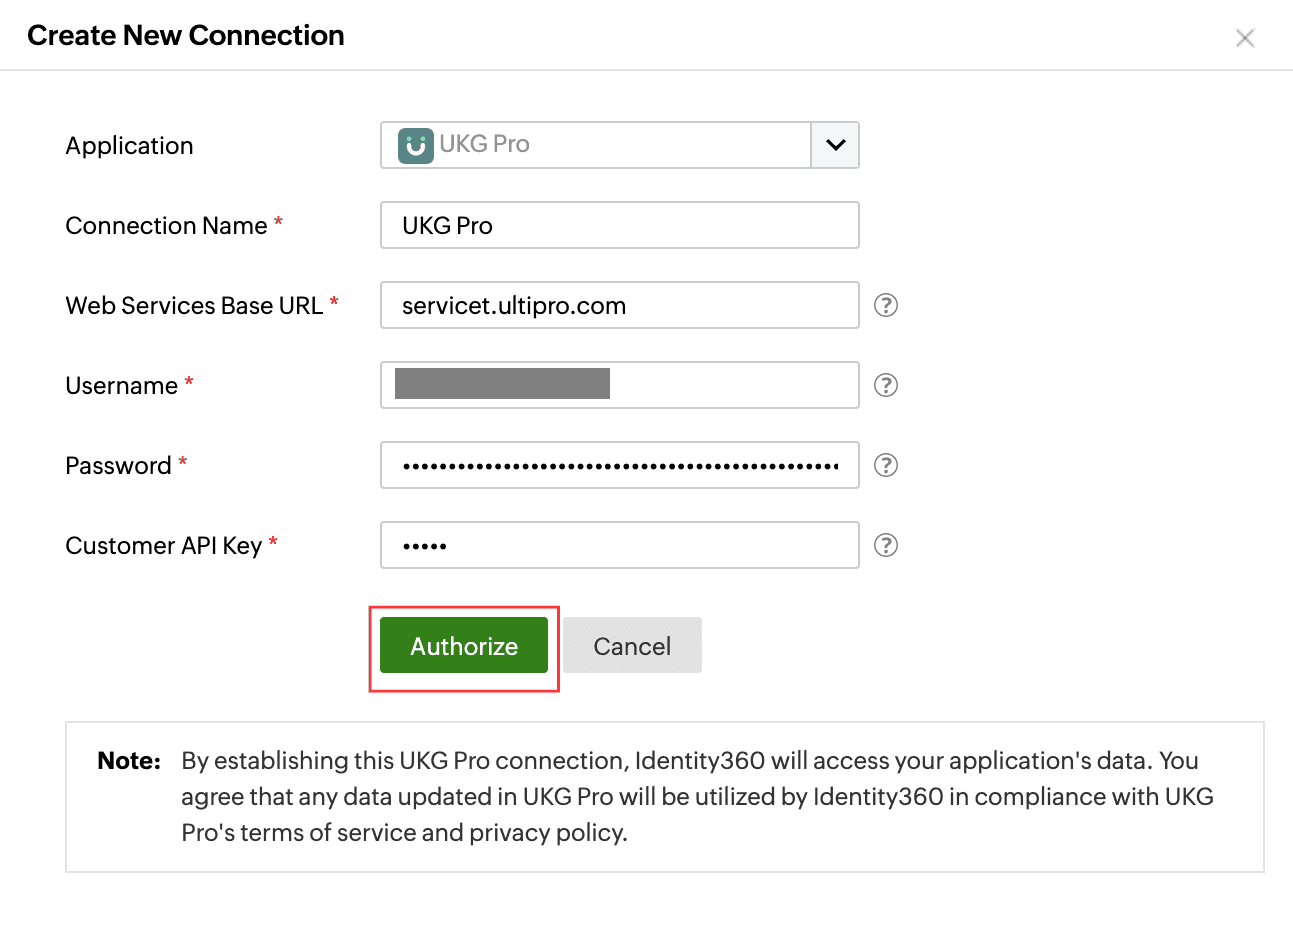Click the UKG Pro smiley logo icon
The image size is (1293, 927).
click(415, 146)
